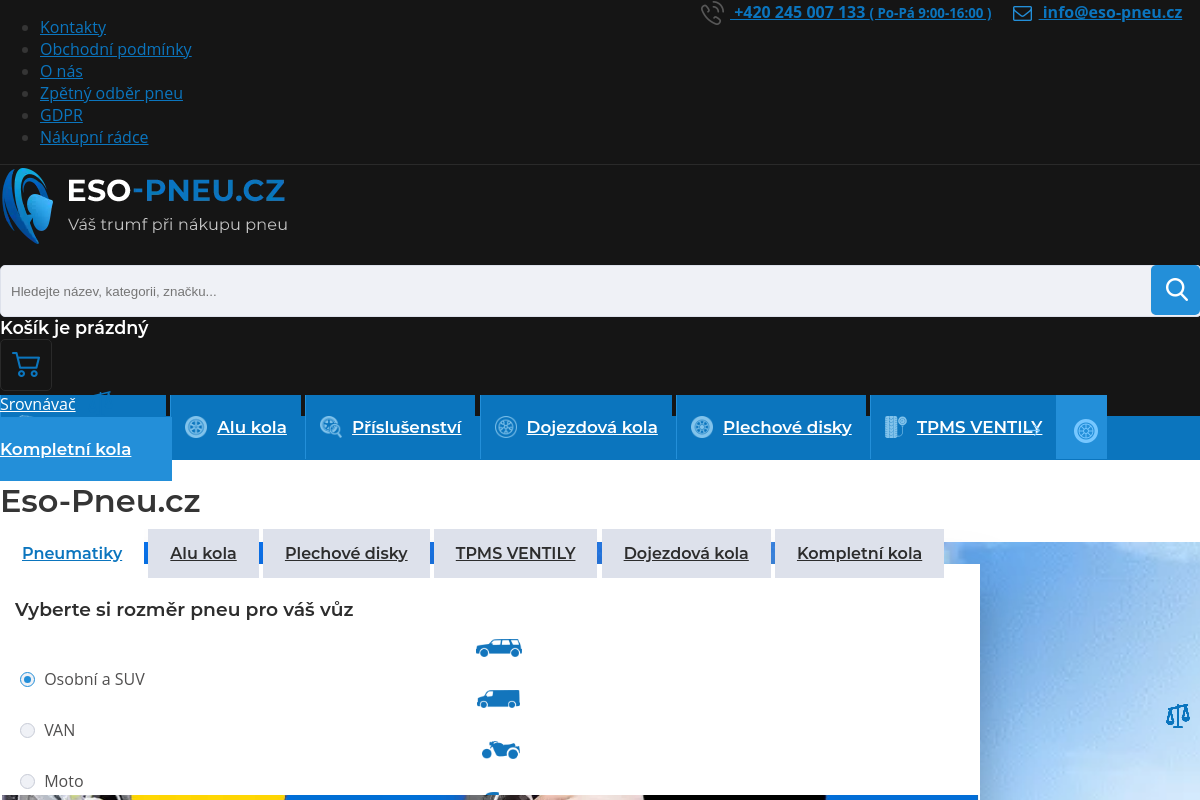Click the motorcycle icon

[x=499, y=749]
